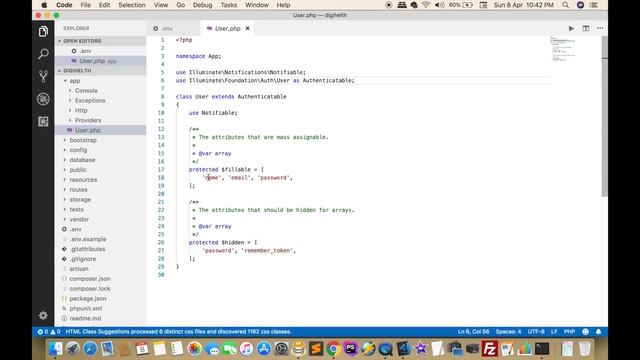
Task: Open the Selection menu
Action: pyautogui.click(x=131, y=5)
